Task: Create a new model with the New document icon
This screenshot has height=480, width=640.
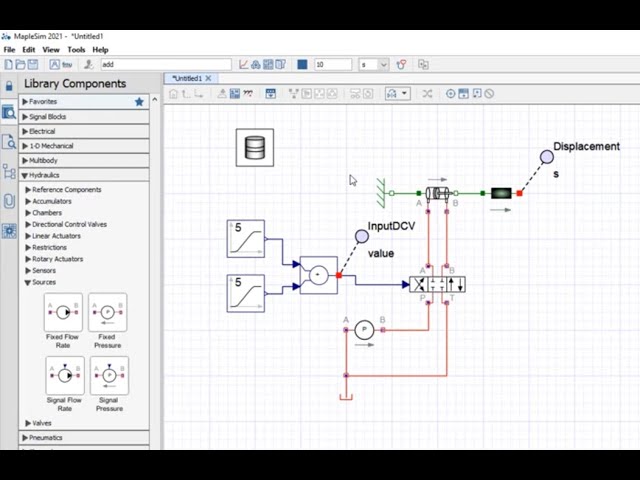Action: 8,64
